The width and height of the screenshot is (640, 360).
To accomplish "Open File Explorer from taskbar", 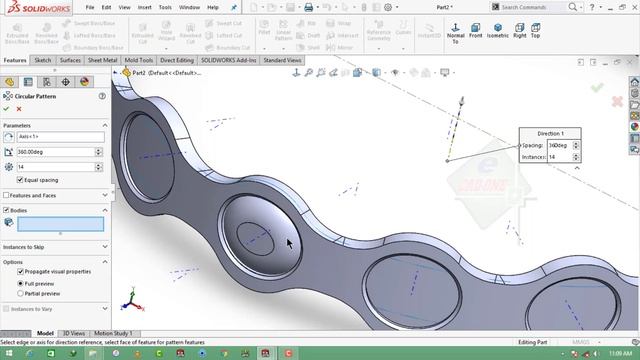I will tap(93, 353).
